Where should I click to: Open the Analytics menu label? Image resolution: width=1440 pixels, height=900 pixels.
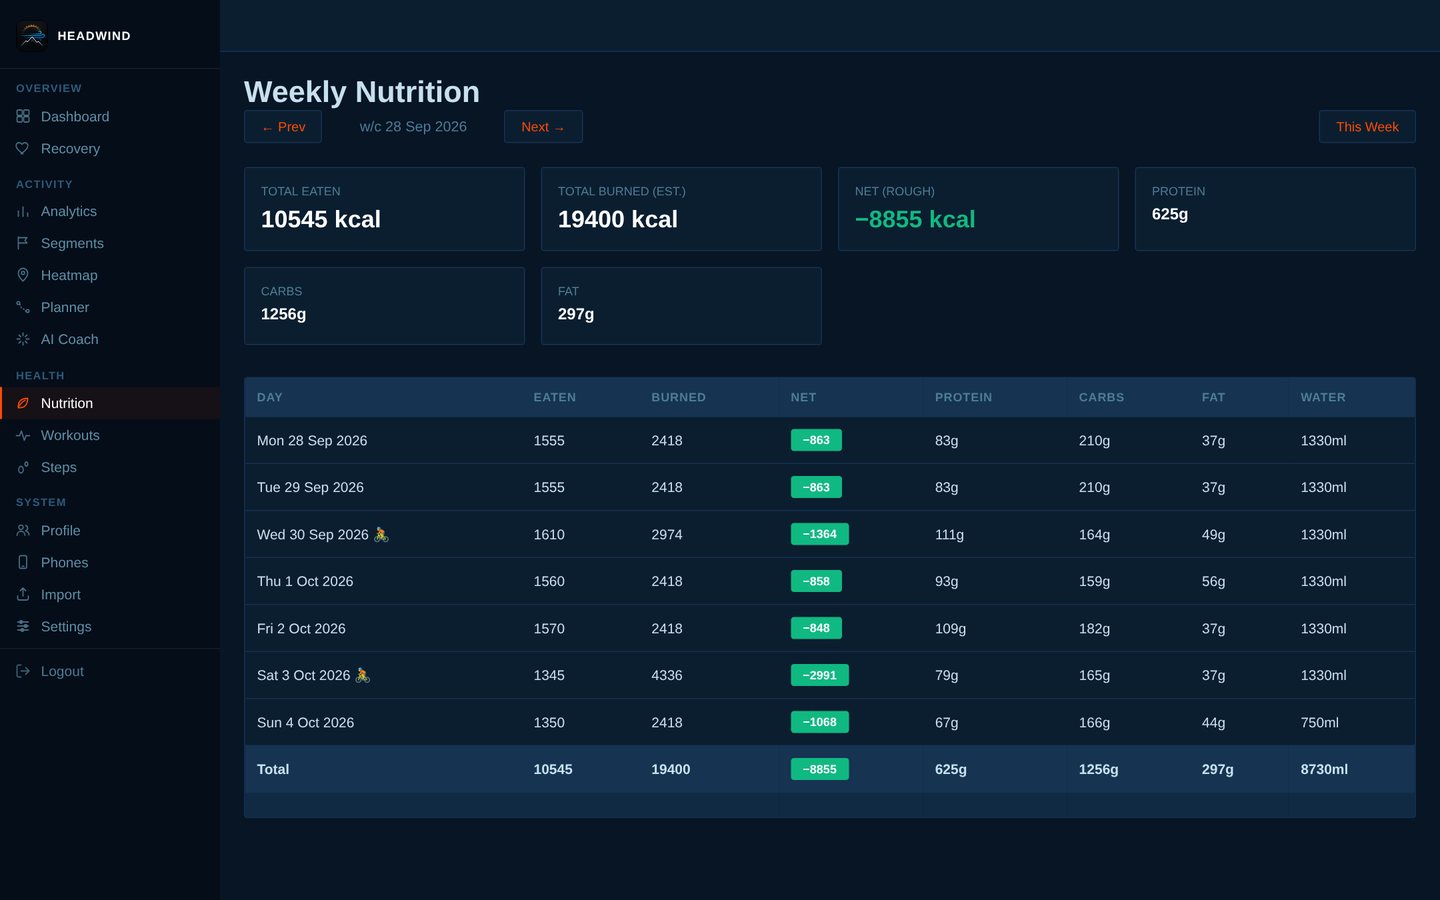[69, 212]
